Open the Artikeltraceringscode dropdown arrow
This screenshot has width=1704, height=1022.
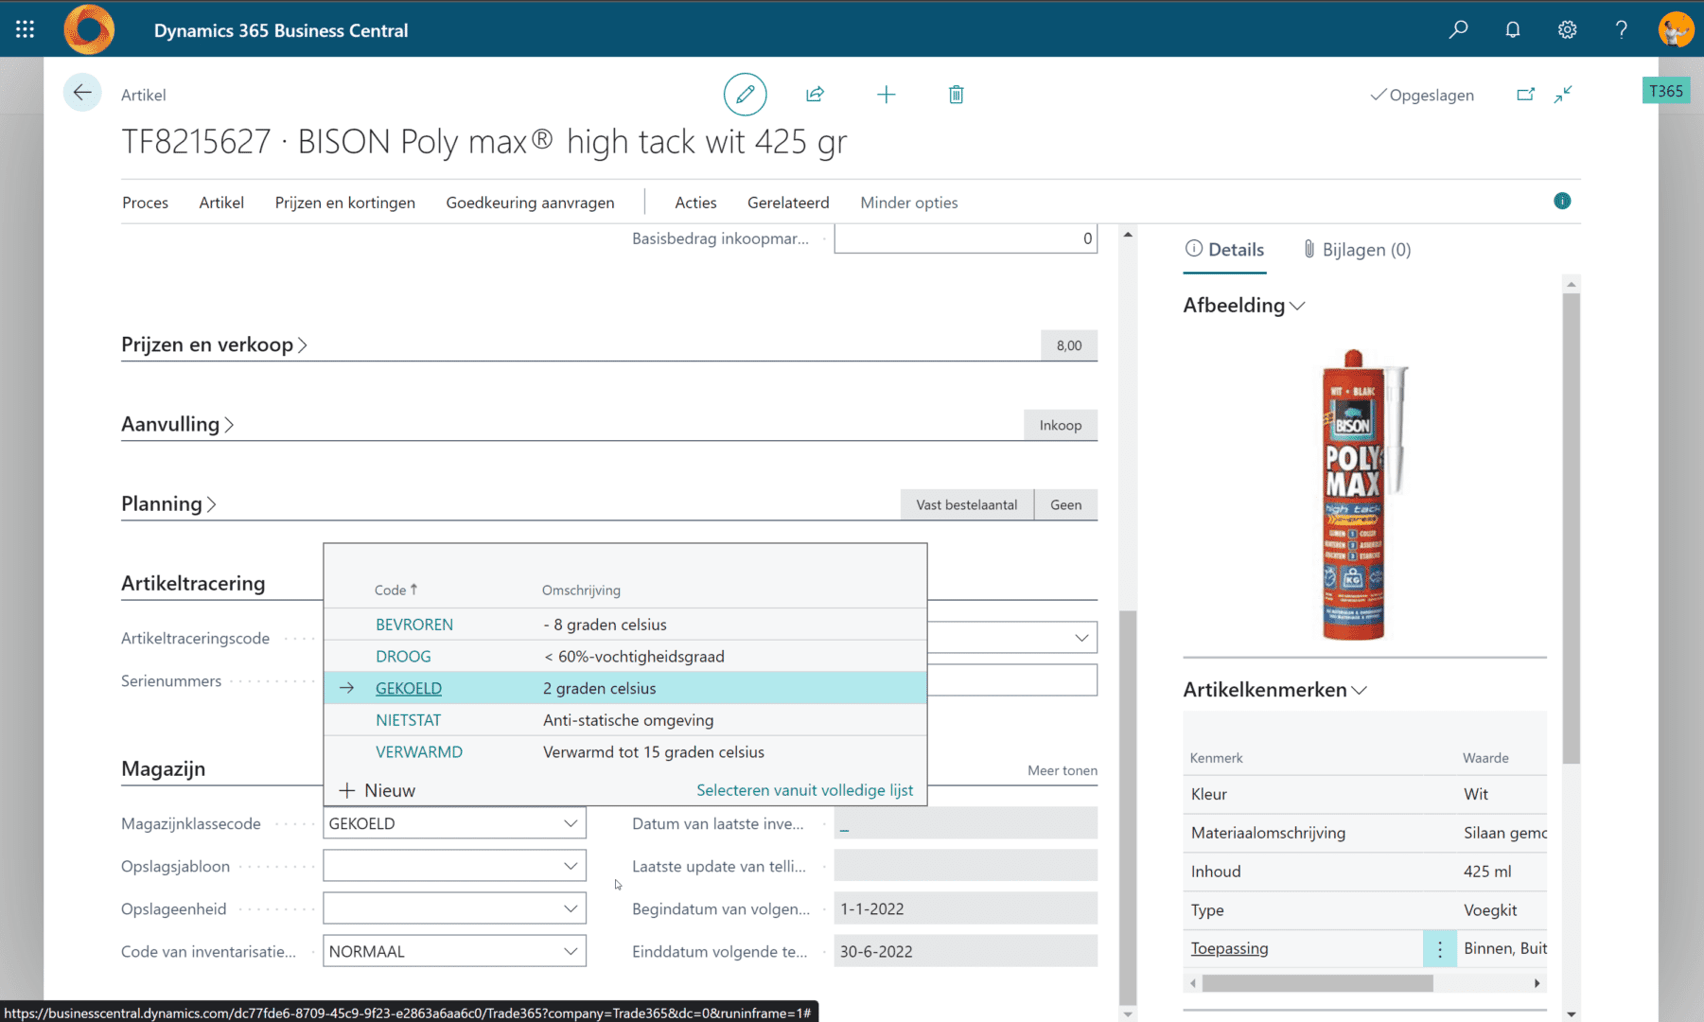1081,638
